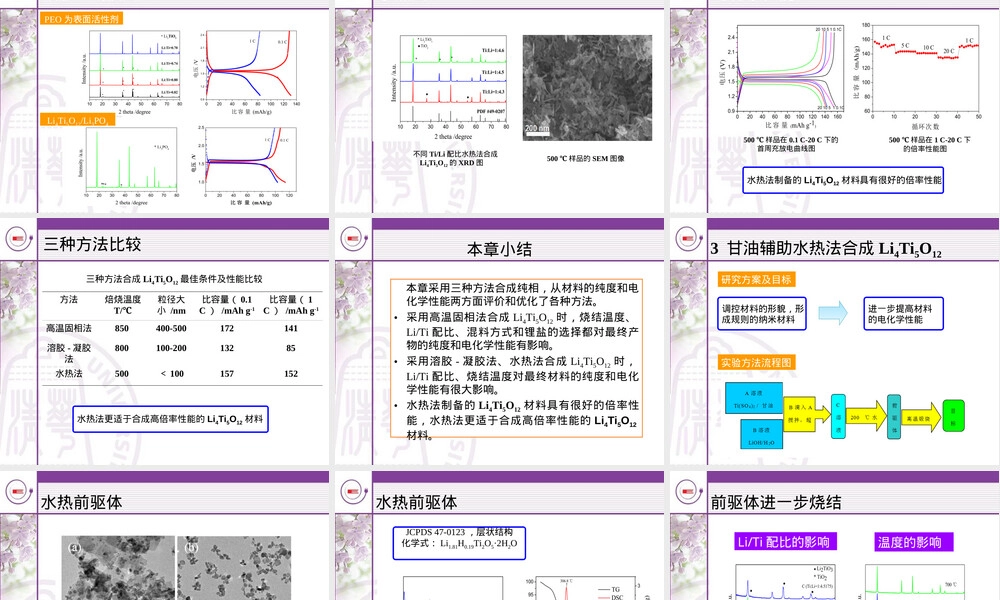
Task: Select the caption 500 °C 样品的 SEM 图像
Action: [585, 159]
